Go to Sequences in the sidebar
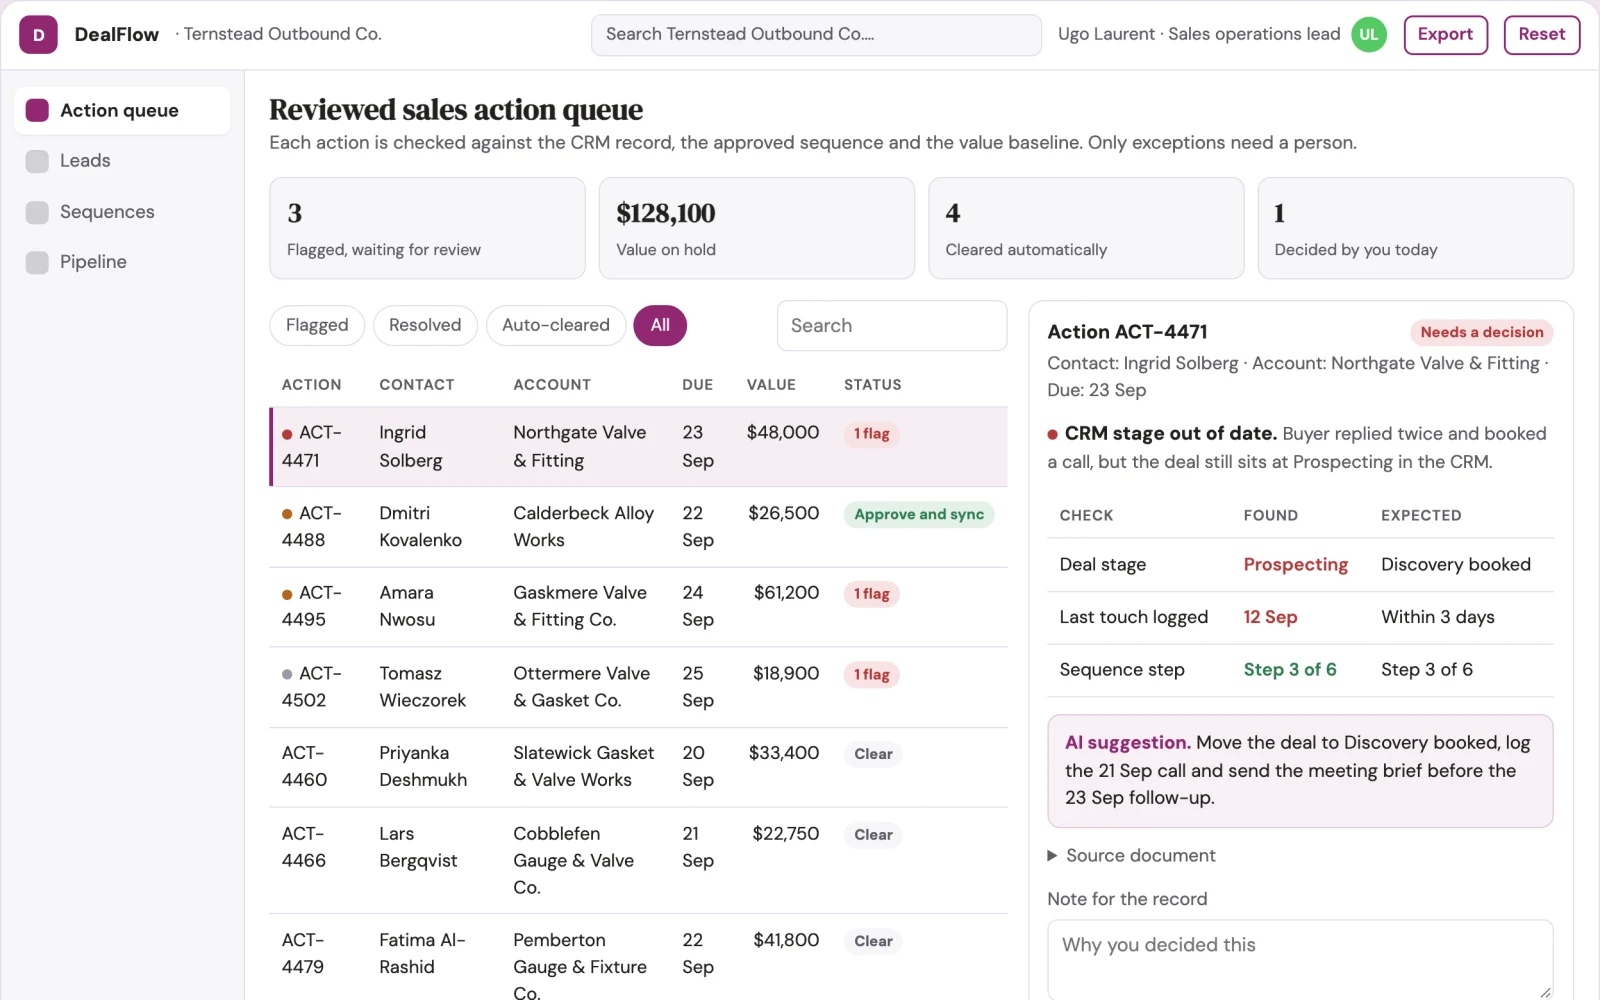This screenshot has height=1000, width=1600. (x=122, y=212)
